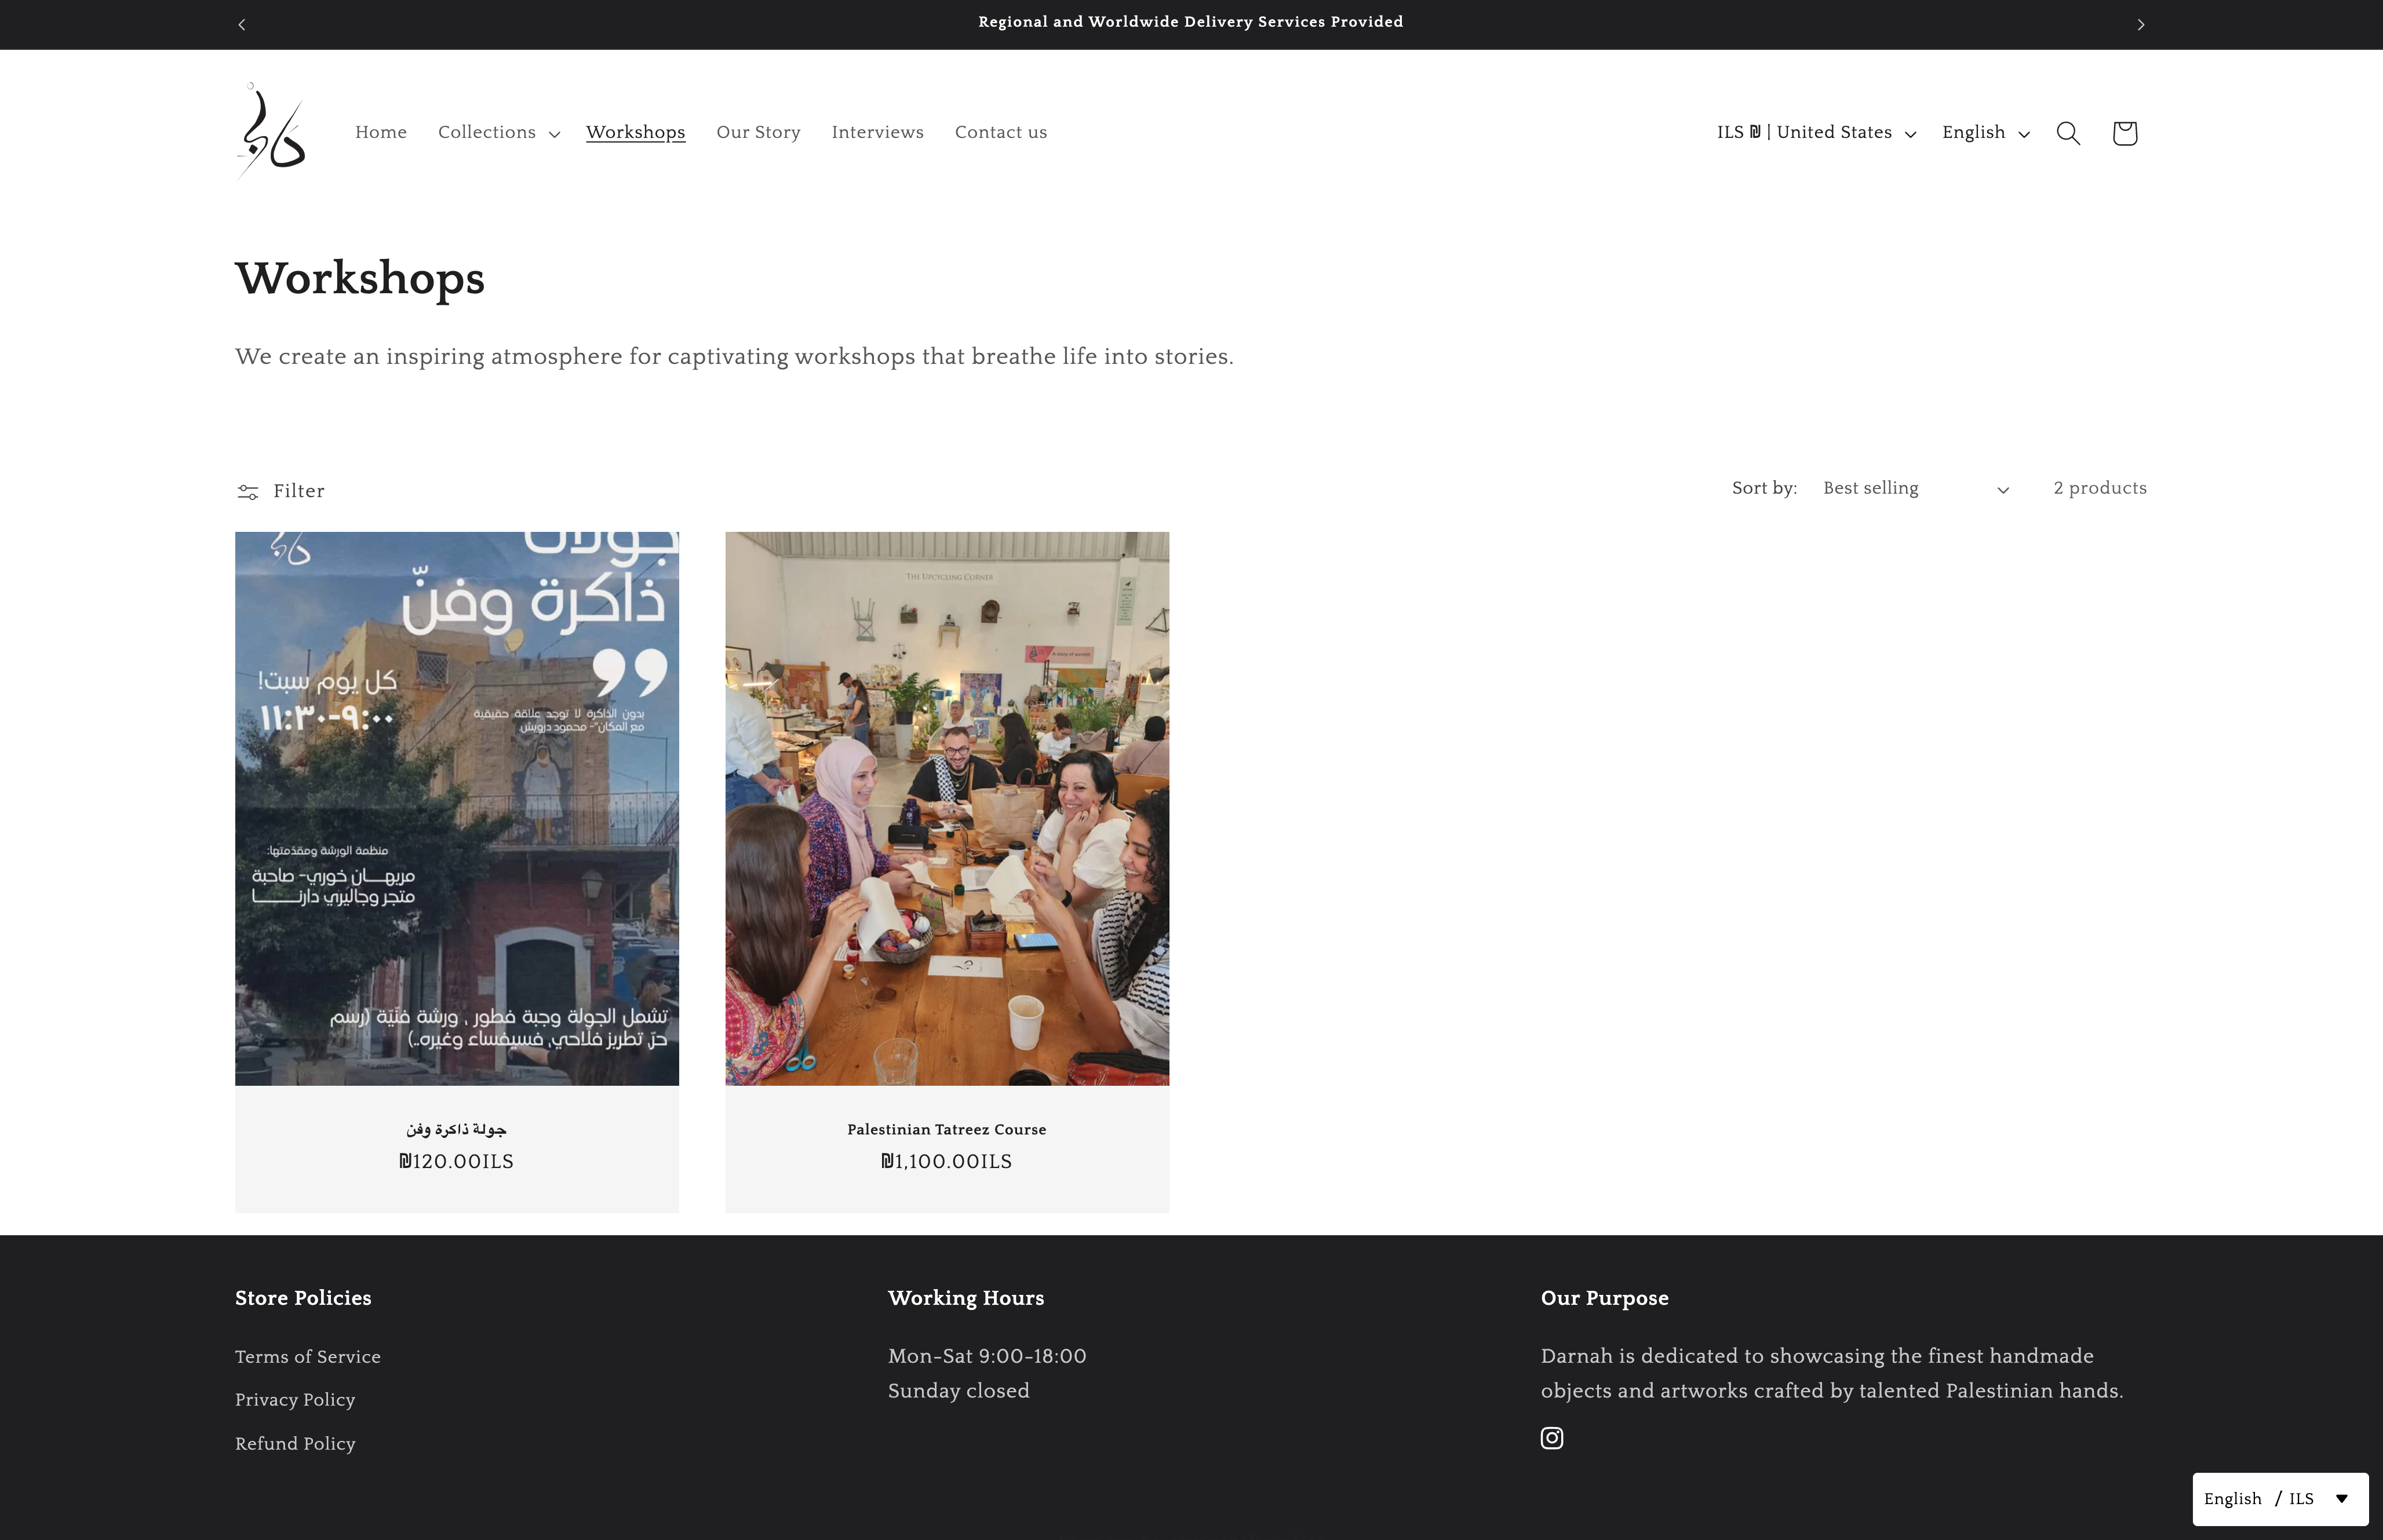The image size is (2383, 1540).
Task: Click the Workshops page heading
Action: [360, 278]
